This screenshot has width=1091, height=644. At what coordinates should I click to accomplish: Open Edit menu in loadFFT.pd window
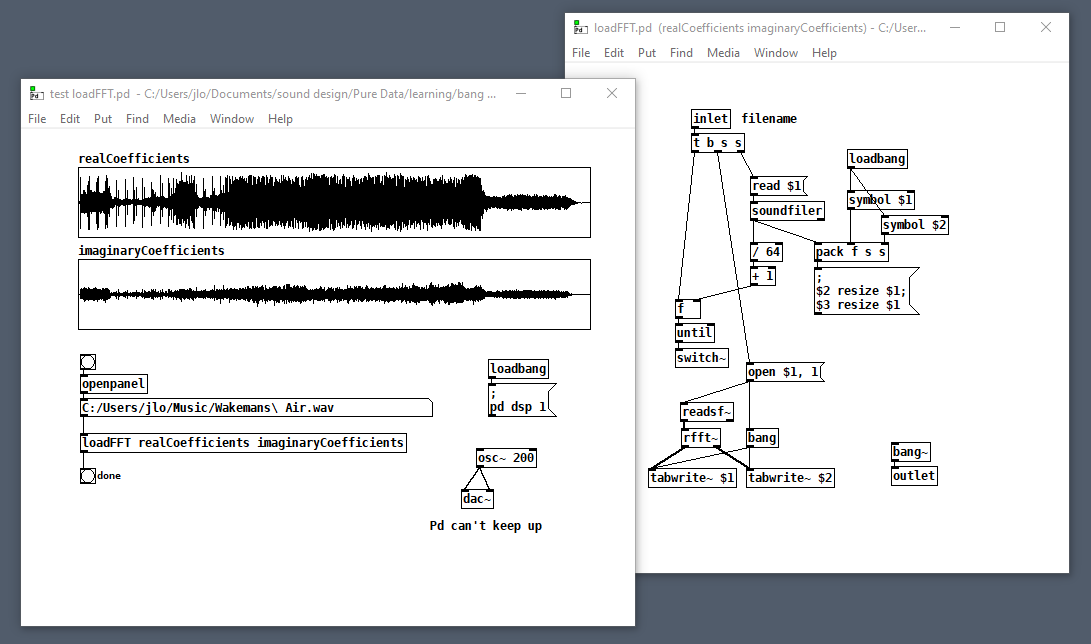click(x=614, y=53)
